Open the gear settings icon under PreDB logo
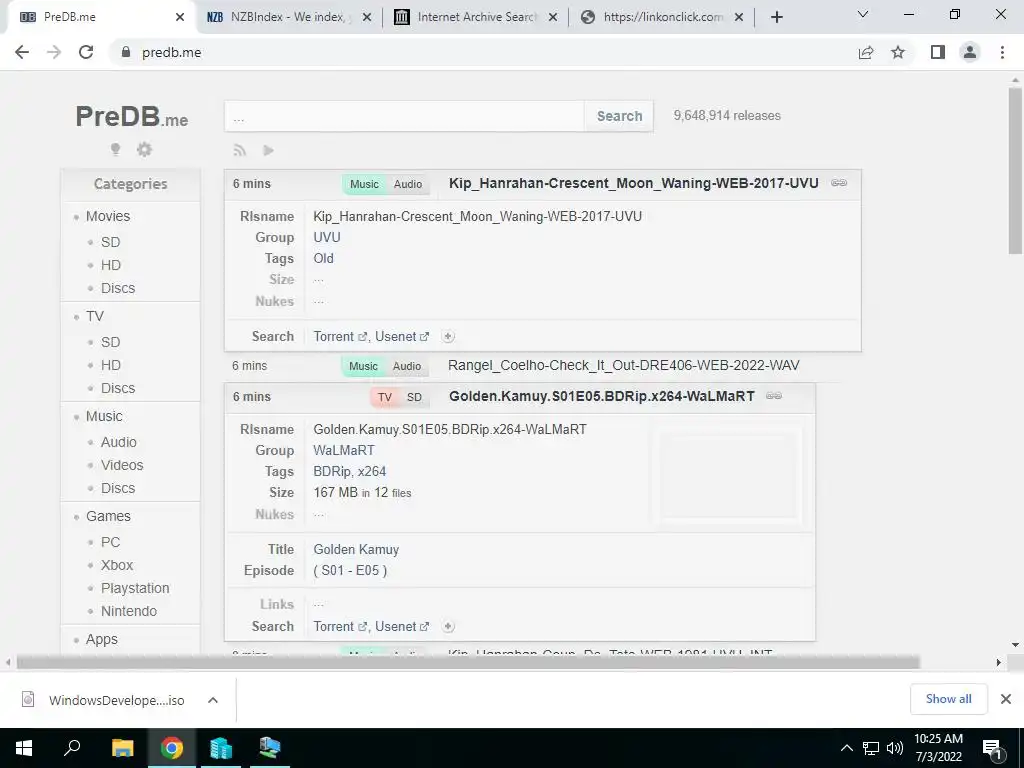 point(144,150)
